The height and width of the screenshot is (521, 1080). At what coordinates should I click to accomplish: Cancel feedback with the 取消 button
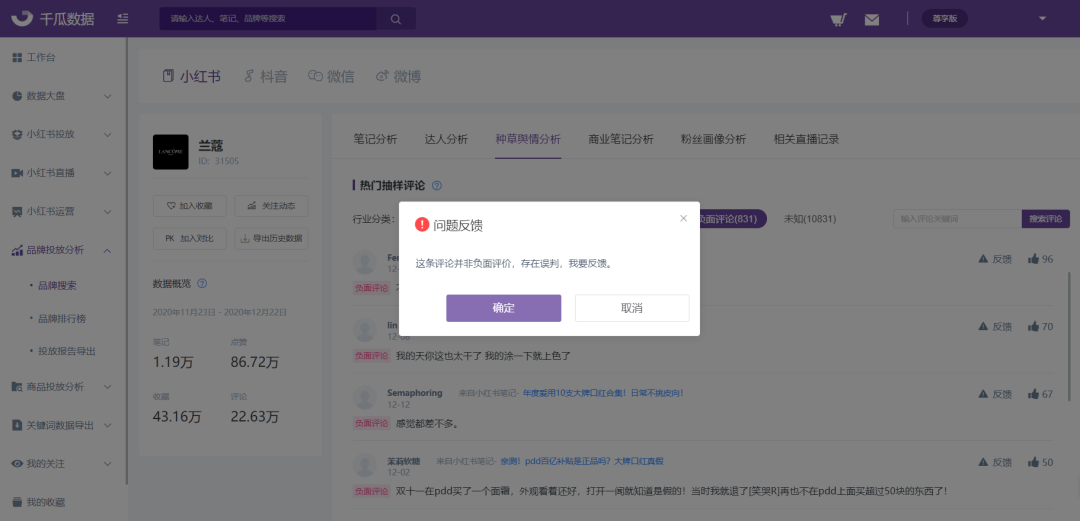click(632, 308)
